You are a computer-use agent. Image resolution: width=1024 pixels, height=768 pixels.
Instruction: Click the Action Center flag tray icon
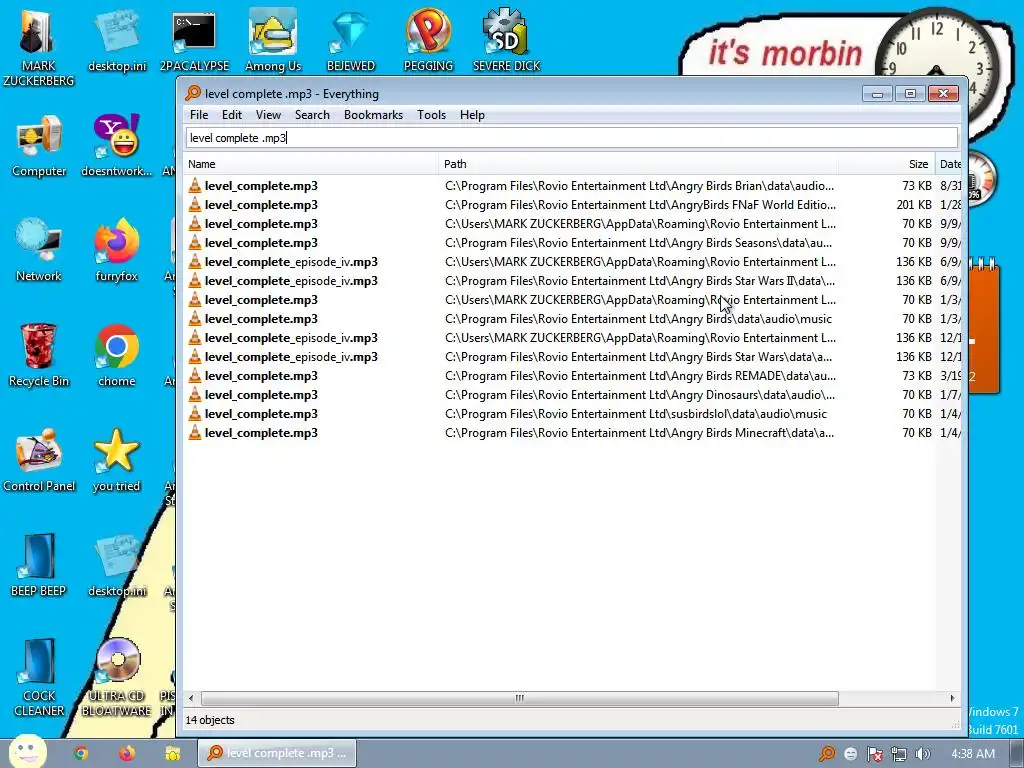click(874, 754)
